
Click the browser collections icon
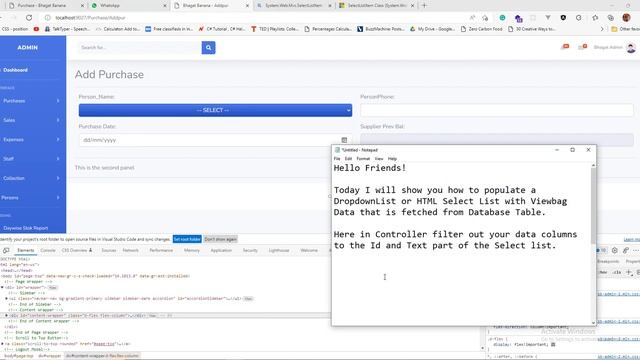(611, 18)
